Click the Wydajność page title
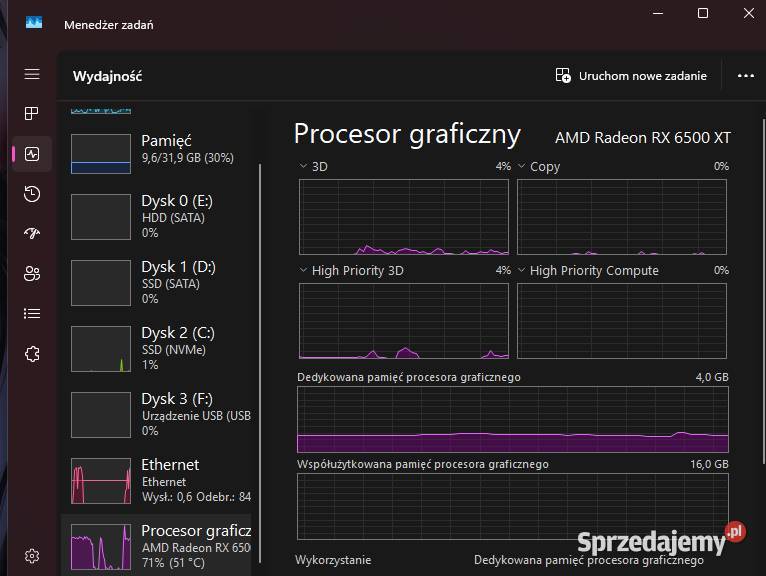Viewport: 766px width, 576px height. coord(107,76)
